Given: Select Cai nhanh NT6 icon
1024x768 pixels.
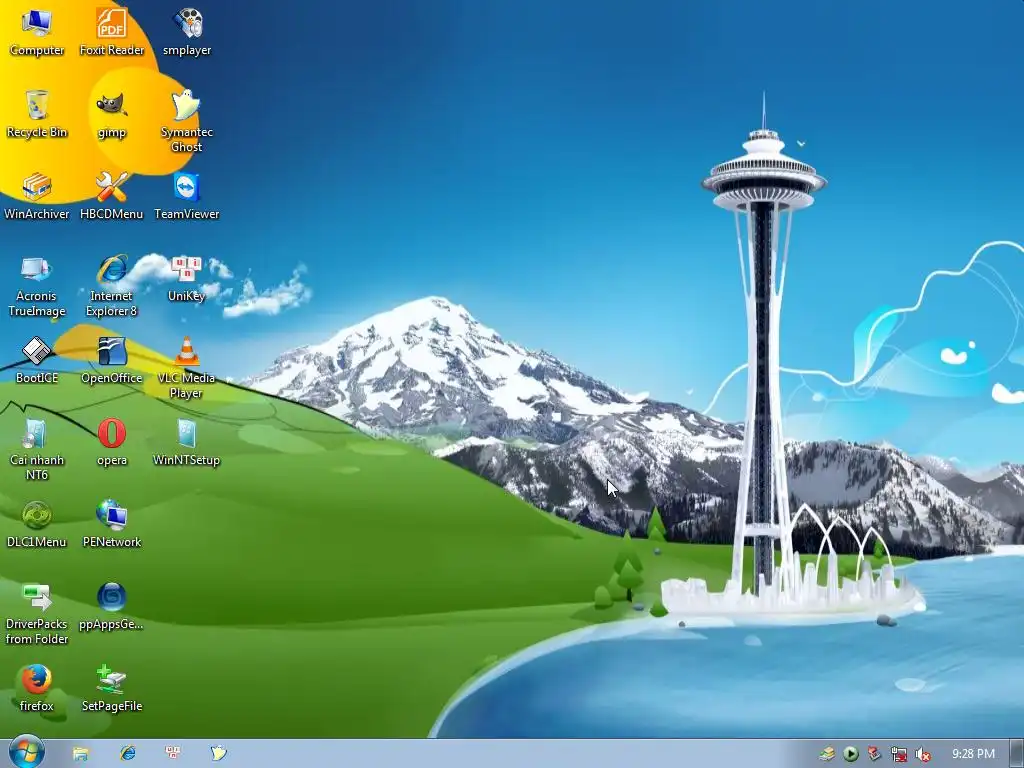Looking at the screenshot, I should pyautogui.click(x=37, y=450).
